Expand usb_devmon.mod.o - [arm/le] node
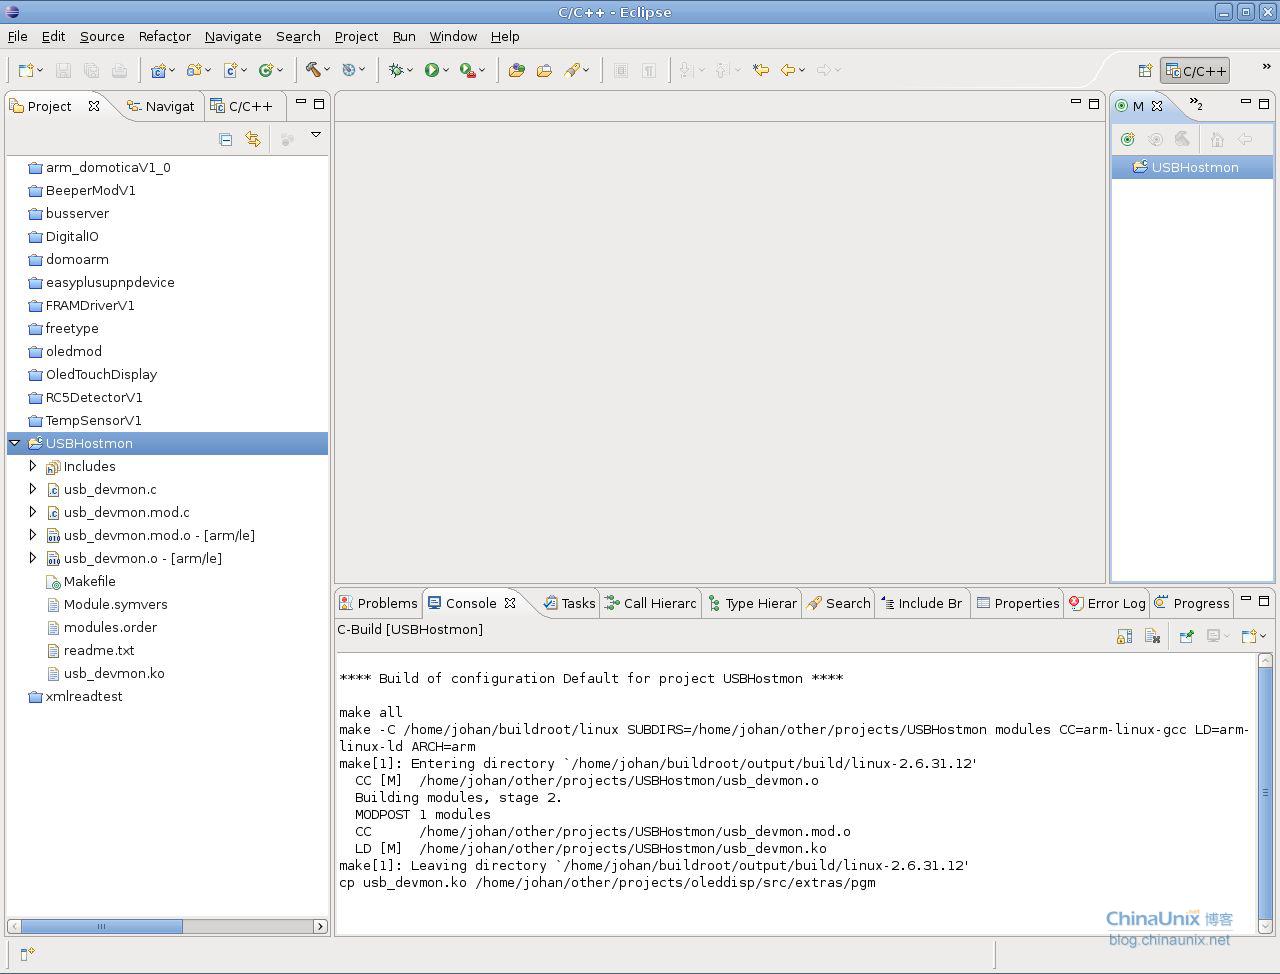 (33, 535)
